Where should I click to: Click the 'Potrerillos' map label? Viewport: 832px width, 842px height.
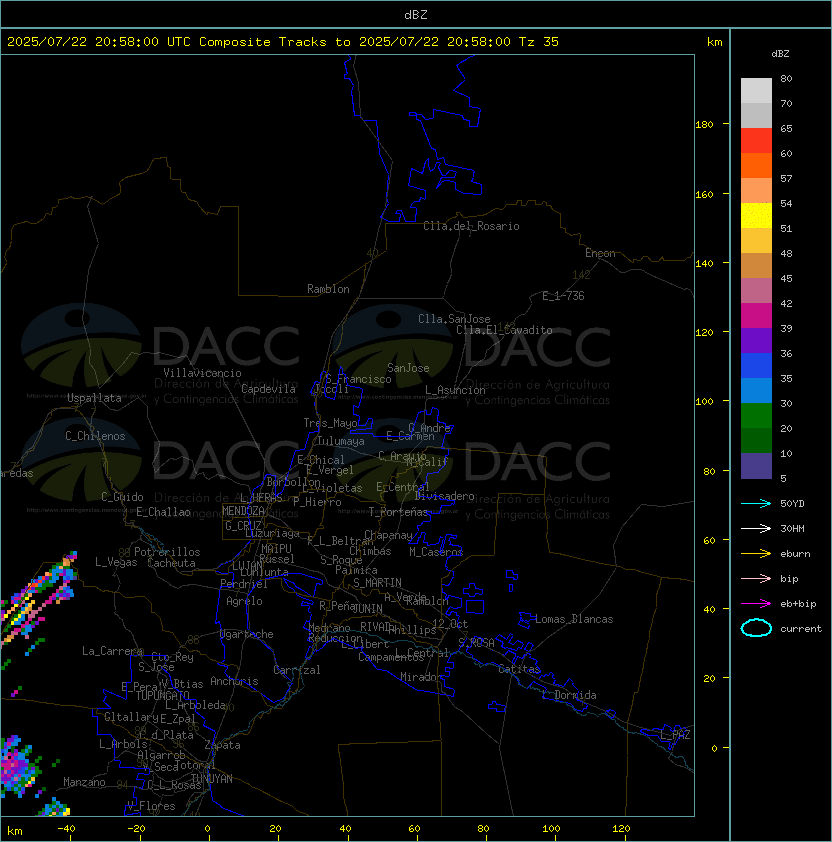point(167,552)
